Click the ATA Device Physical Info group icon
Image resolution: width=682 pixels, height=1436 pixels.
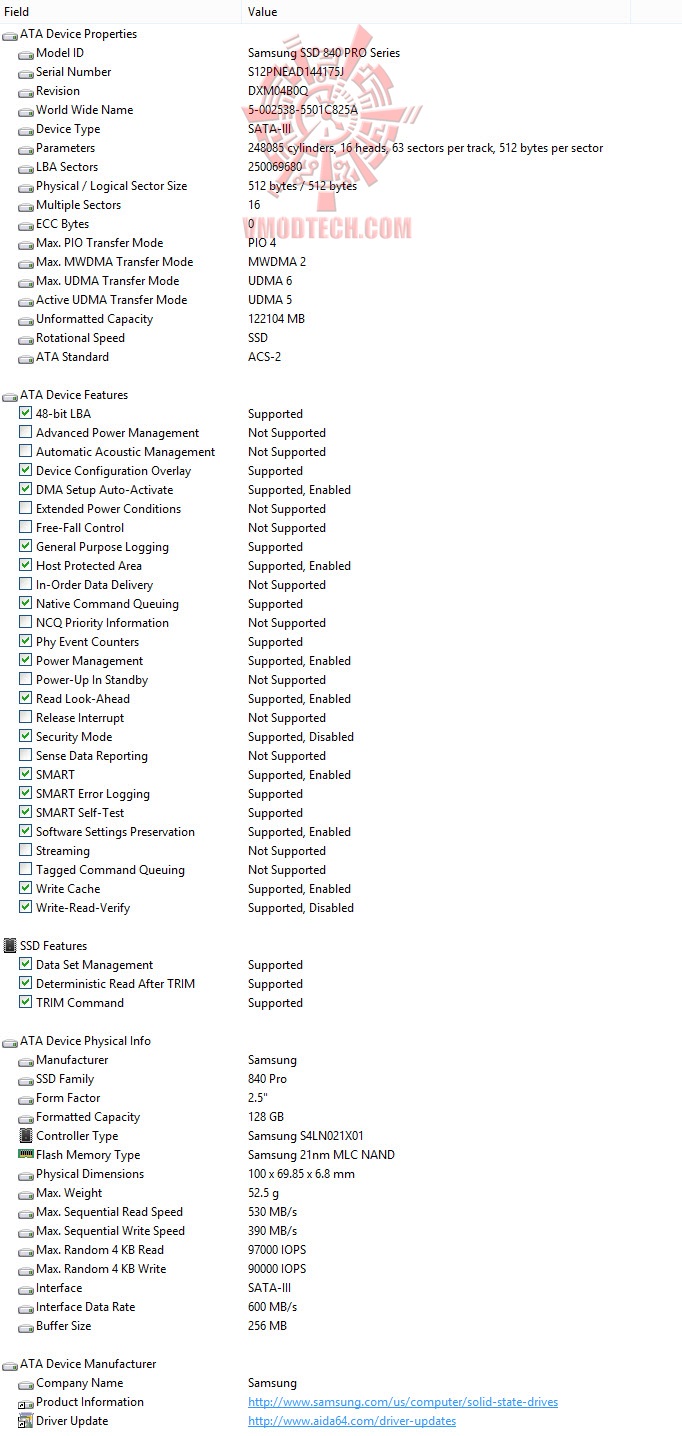[x=10, y=1041]
